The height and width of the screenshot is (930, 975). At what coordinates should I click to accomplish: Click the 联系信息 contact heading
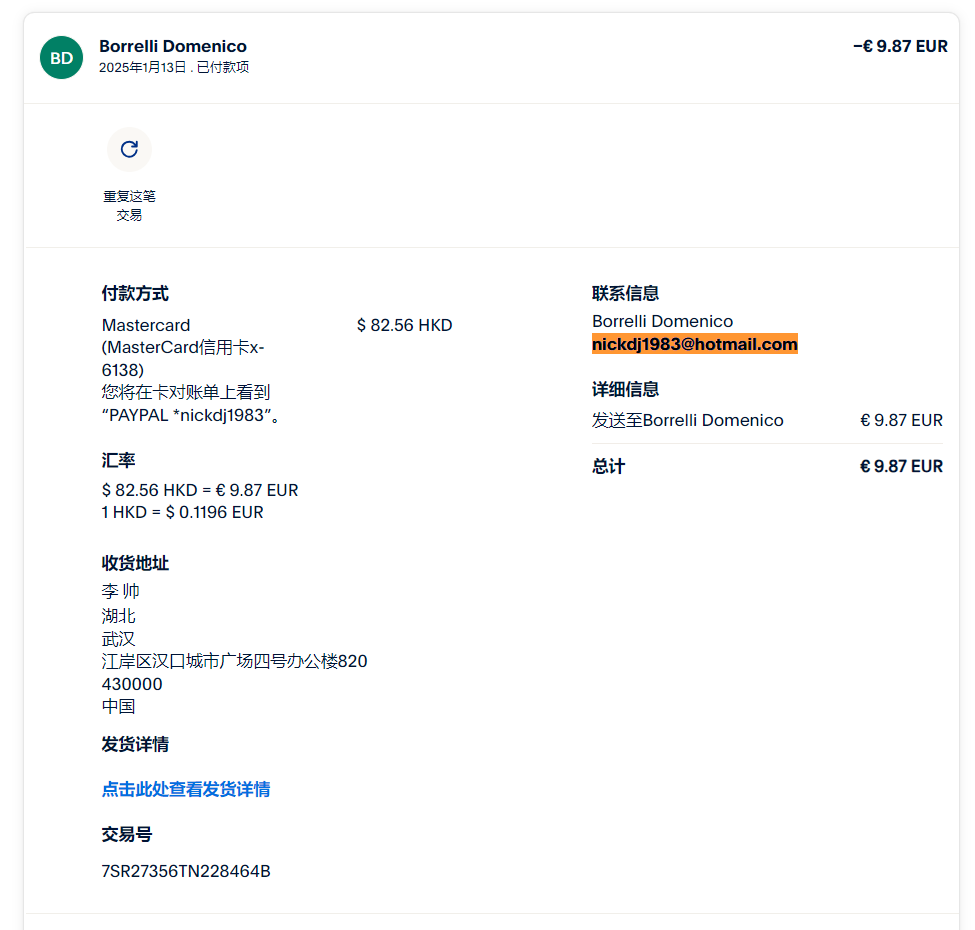[x=625, y=293]
